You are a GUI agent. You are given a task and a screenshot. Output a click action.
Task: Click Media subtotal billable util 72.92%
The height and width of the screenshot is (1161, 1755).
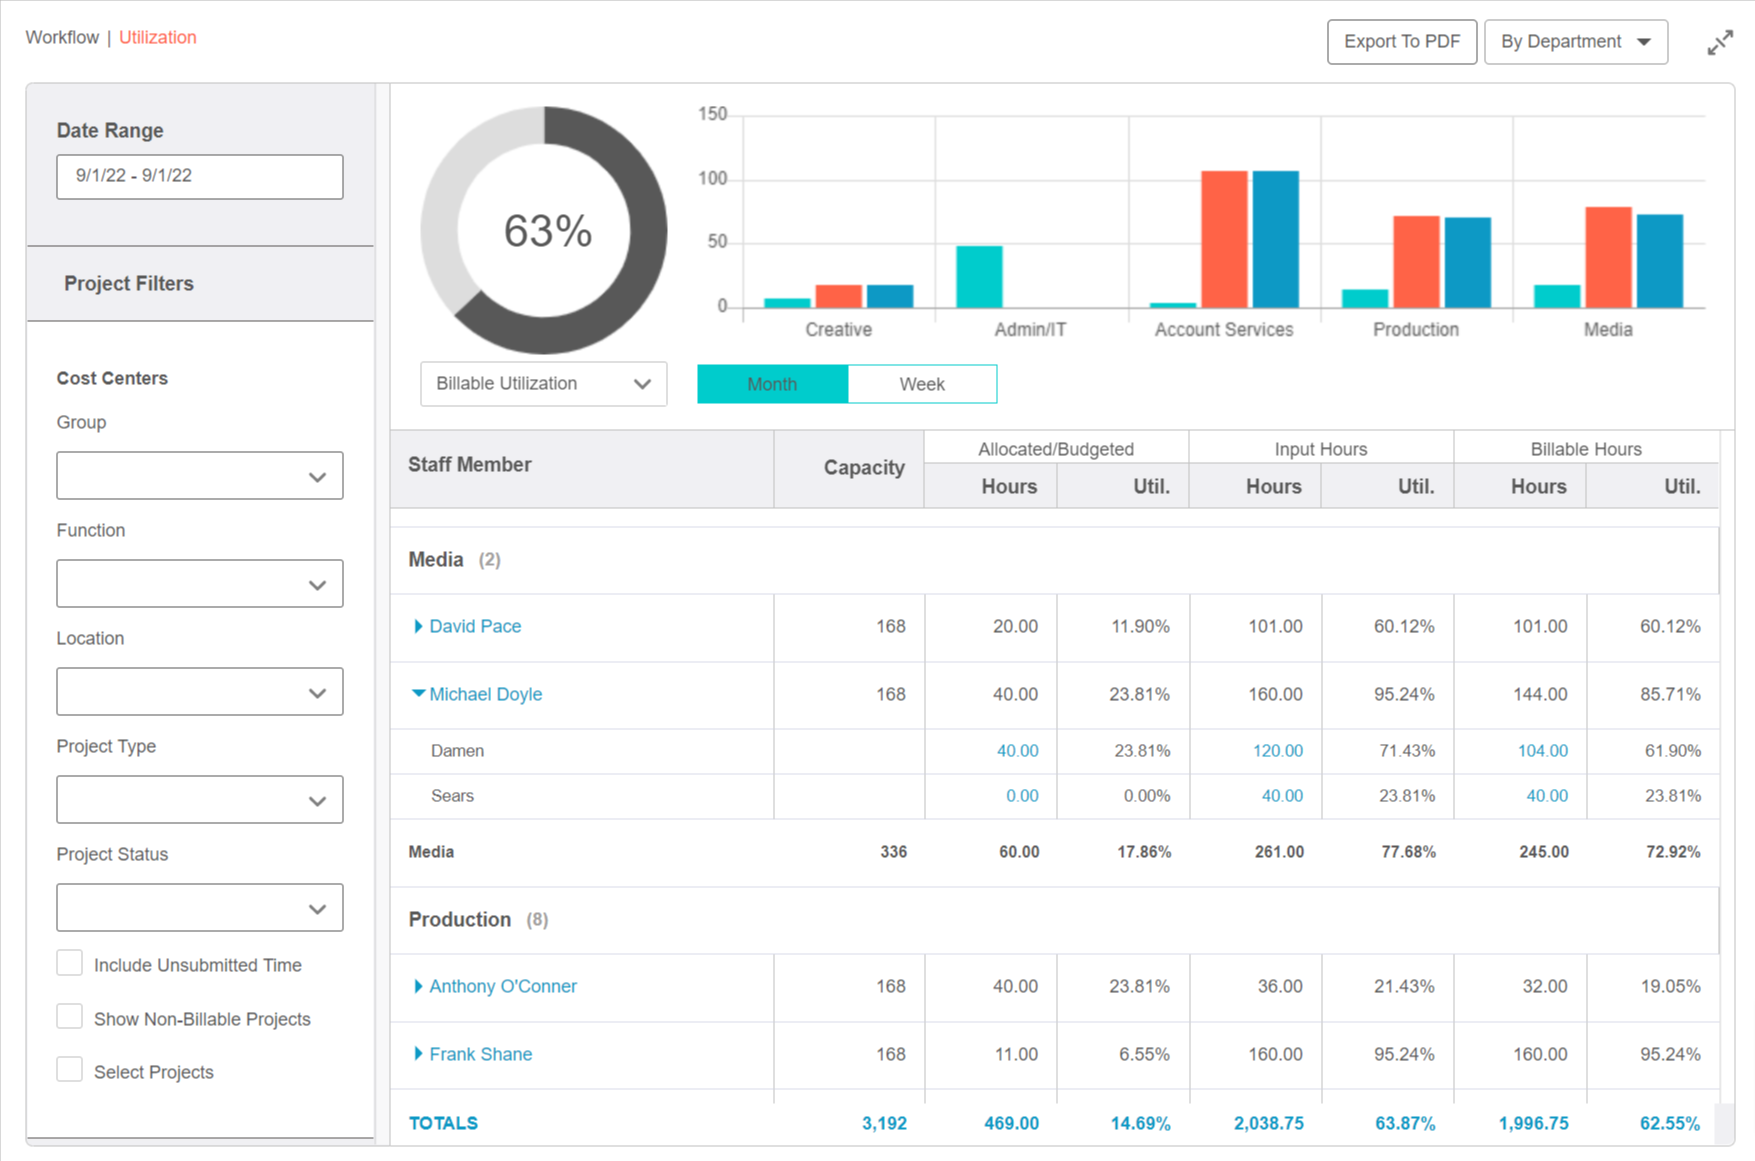pyautogui.click(x=1673, y=852)
